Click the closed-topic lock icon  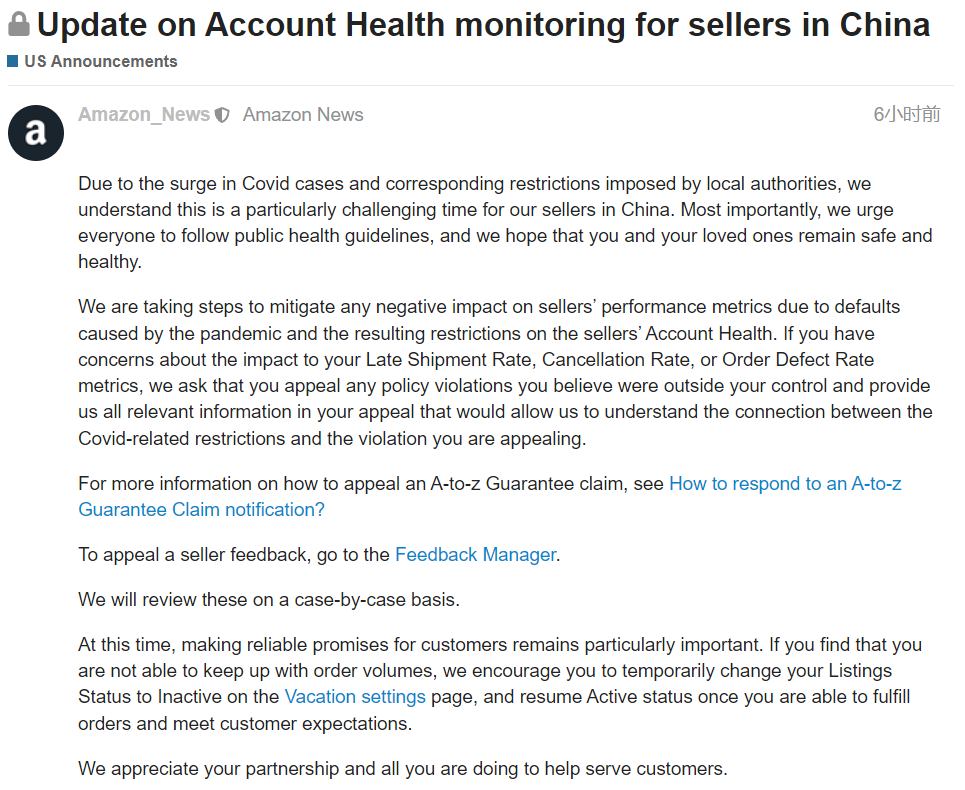click(x=18, y=25)
